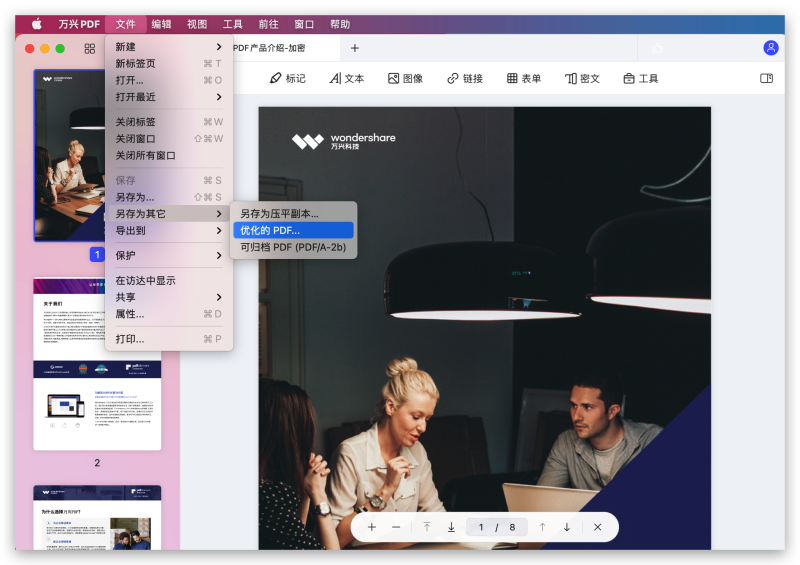The height and width of the screenshot is (565, 800).
Task: Open the user account profile icon
Action: coord(770,48)
